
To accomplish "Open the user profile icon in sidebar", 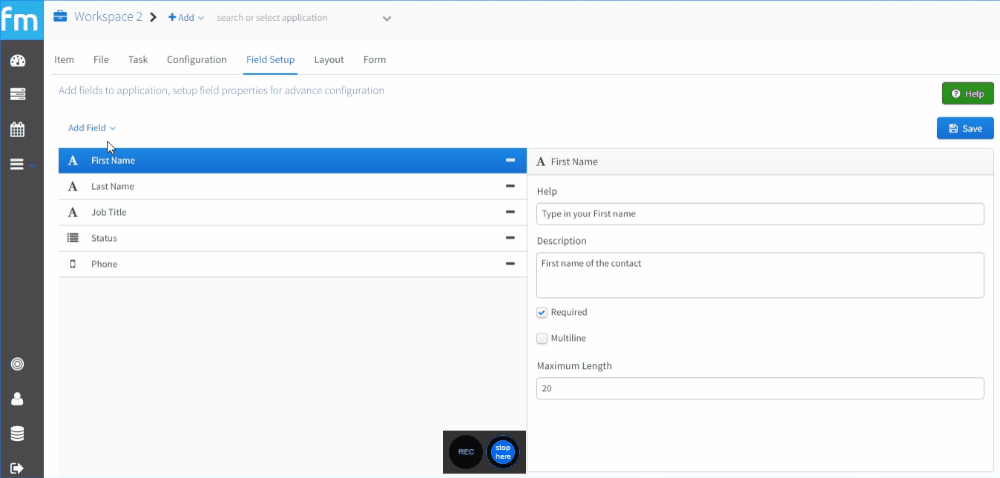I will coord(18,399).
